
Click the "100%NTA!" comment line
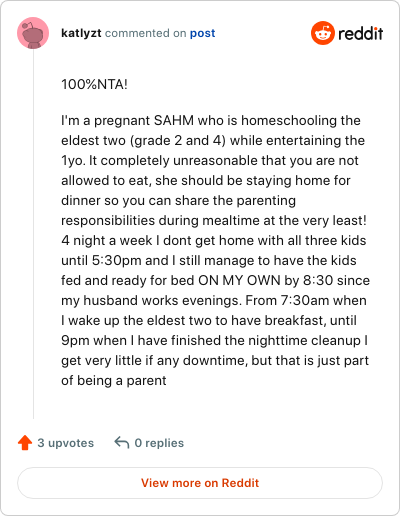tap(94, 84)
